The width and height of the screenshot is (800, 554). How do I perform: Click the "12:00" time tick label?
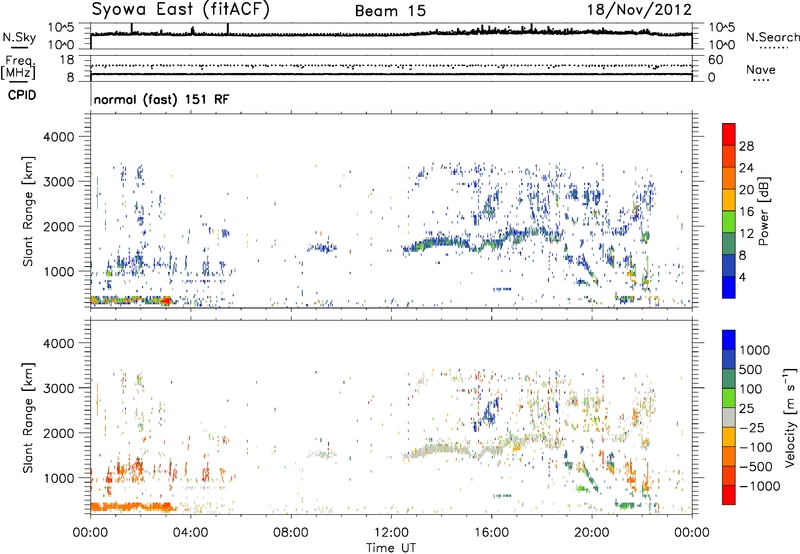click(391, 533)
